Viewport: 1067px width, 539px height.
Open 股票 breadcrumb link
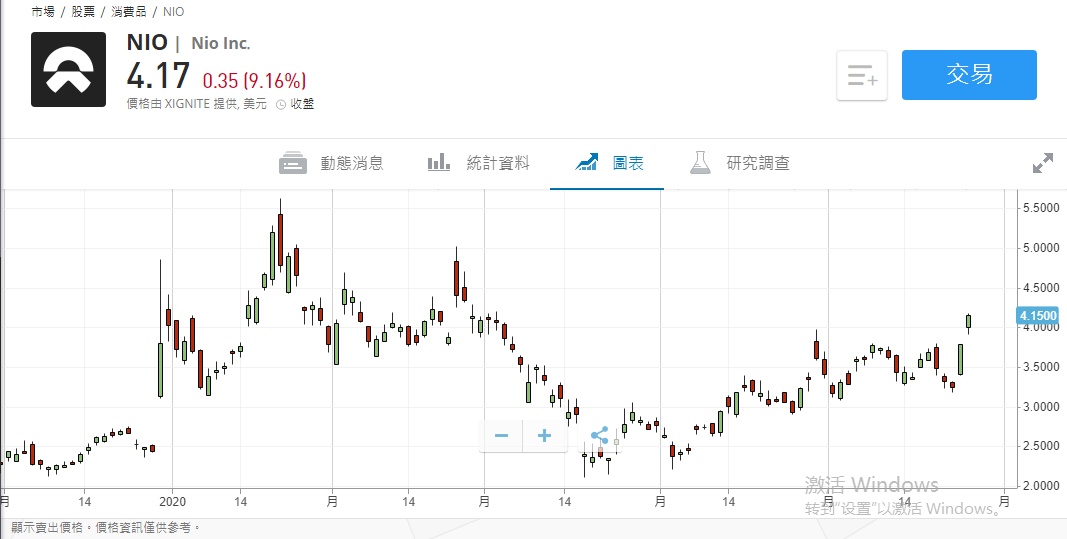pyautogui.click(x=83, y=12)
